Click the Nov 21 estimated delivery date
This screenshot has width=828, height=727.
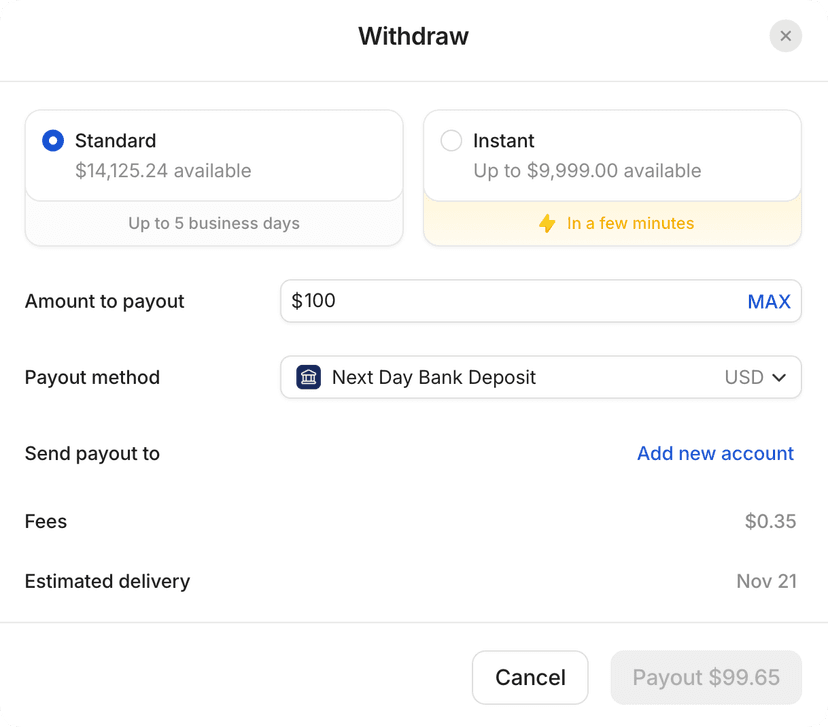click(x=766, y=581)
